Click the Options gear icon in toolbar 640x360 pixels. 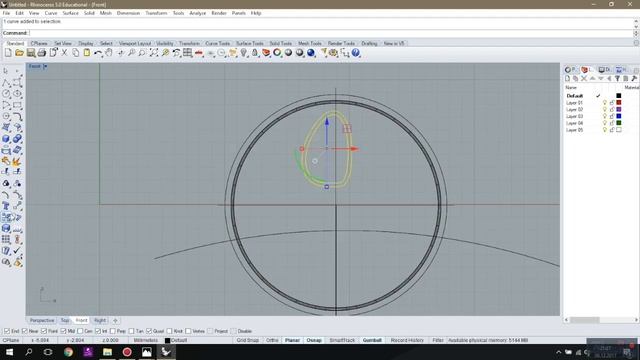[x=333, y=53]
